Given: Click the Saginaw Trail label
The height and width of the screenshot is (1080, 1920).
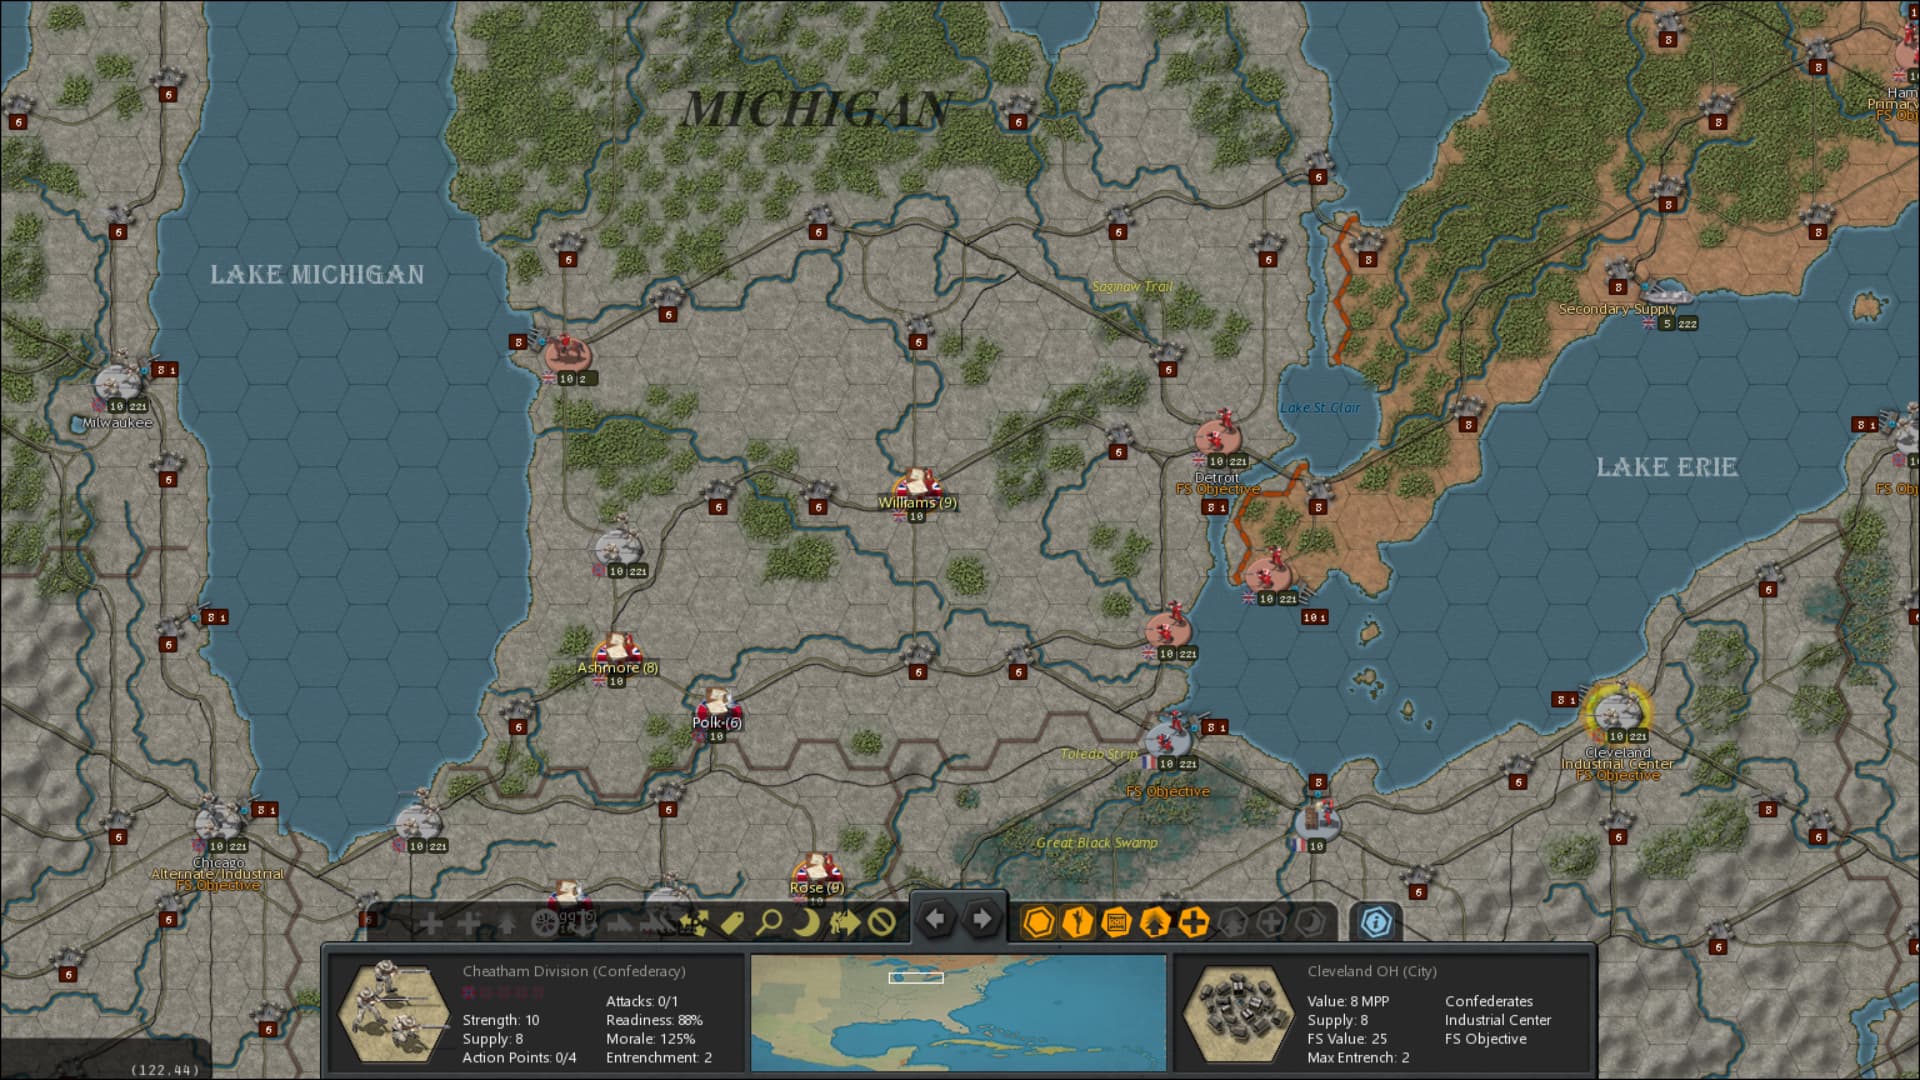Looking at the screenshot, I should (1132, 286).
